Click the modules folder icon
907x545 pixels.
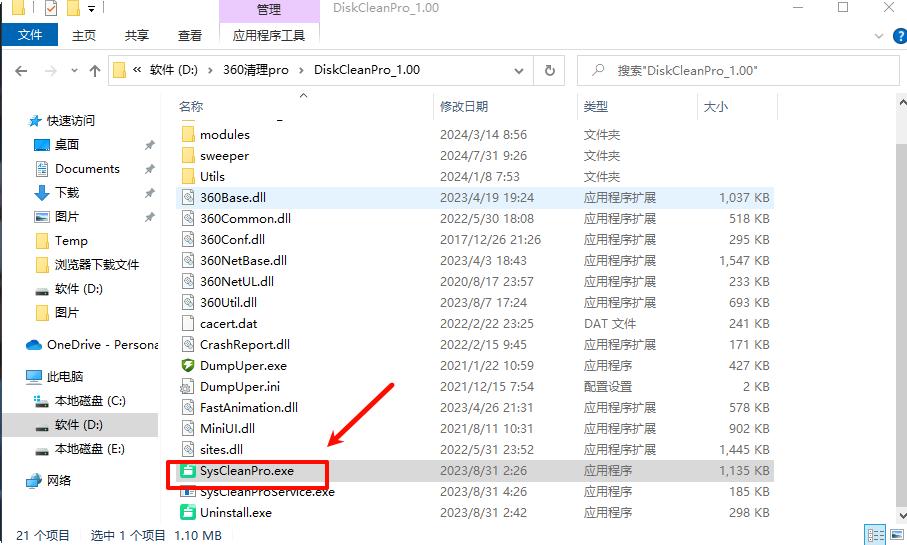point(188,134)
